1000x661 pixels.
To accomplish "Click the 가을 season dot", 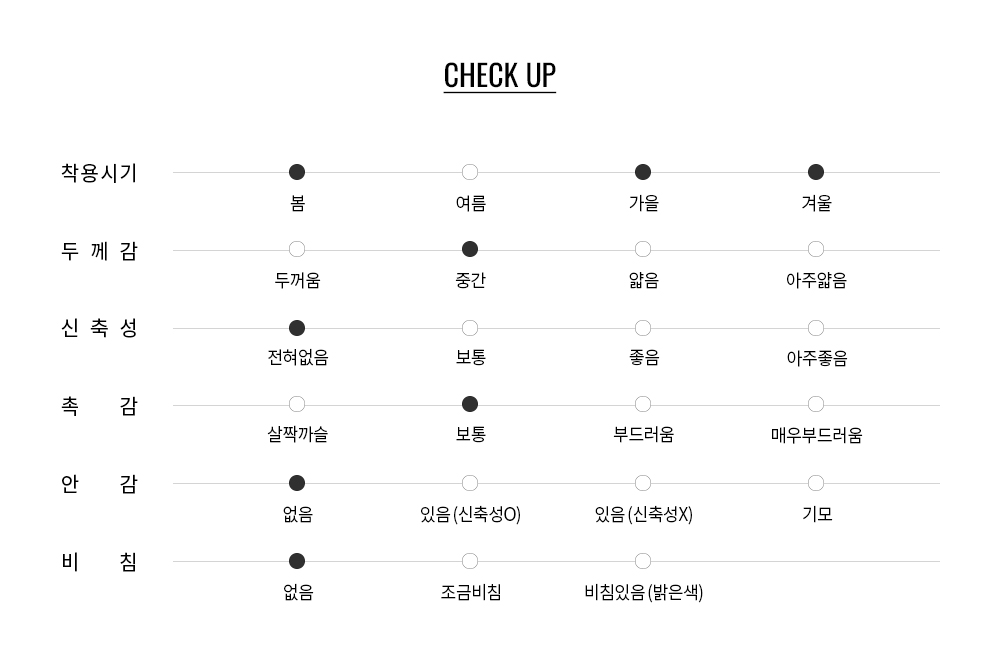I will (643, 172).
